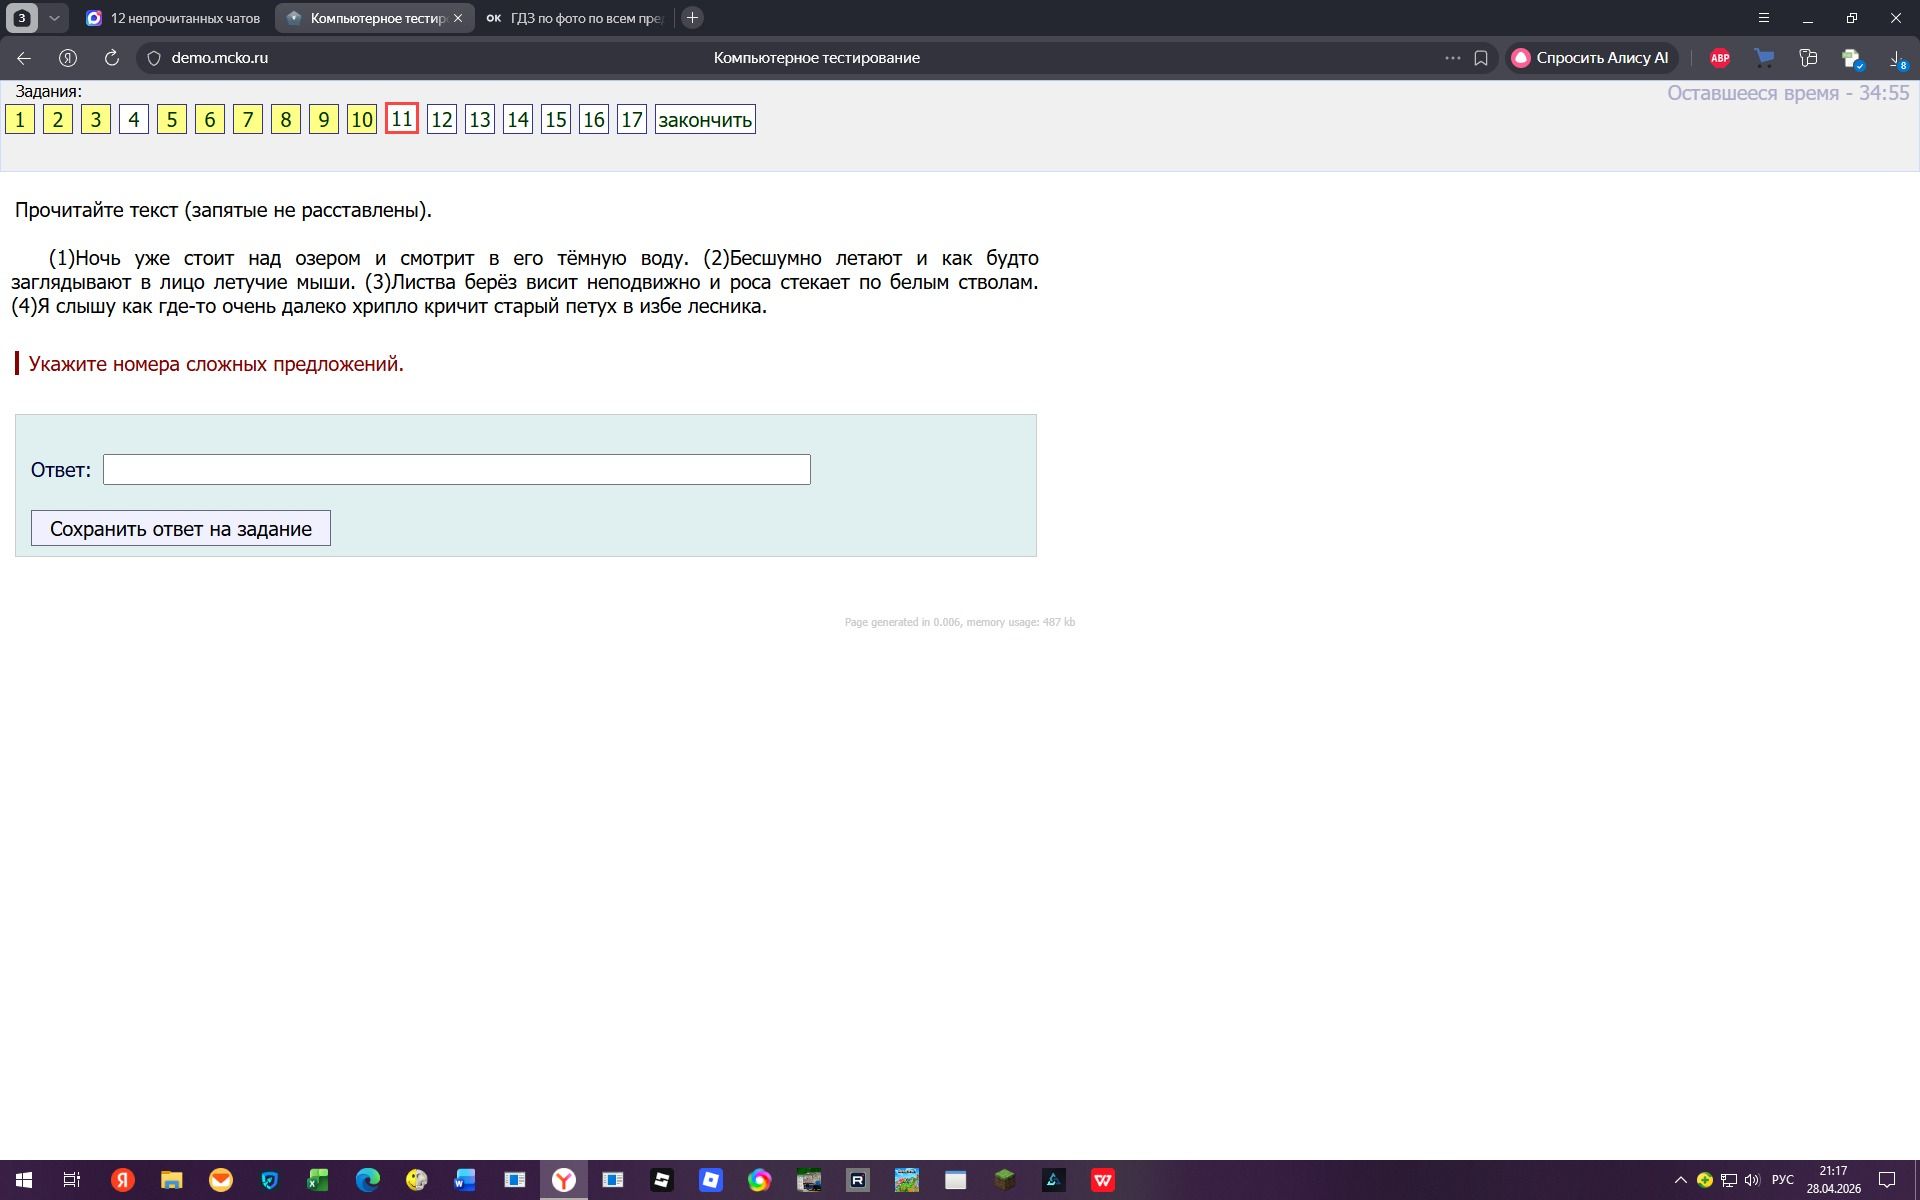Click закончить to finish test
This screenshot has width=1920, height=1200.
(705, 120)
